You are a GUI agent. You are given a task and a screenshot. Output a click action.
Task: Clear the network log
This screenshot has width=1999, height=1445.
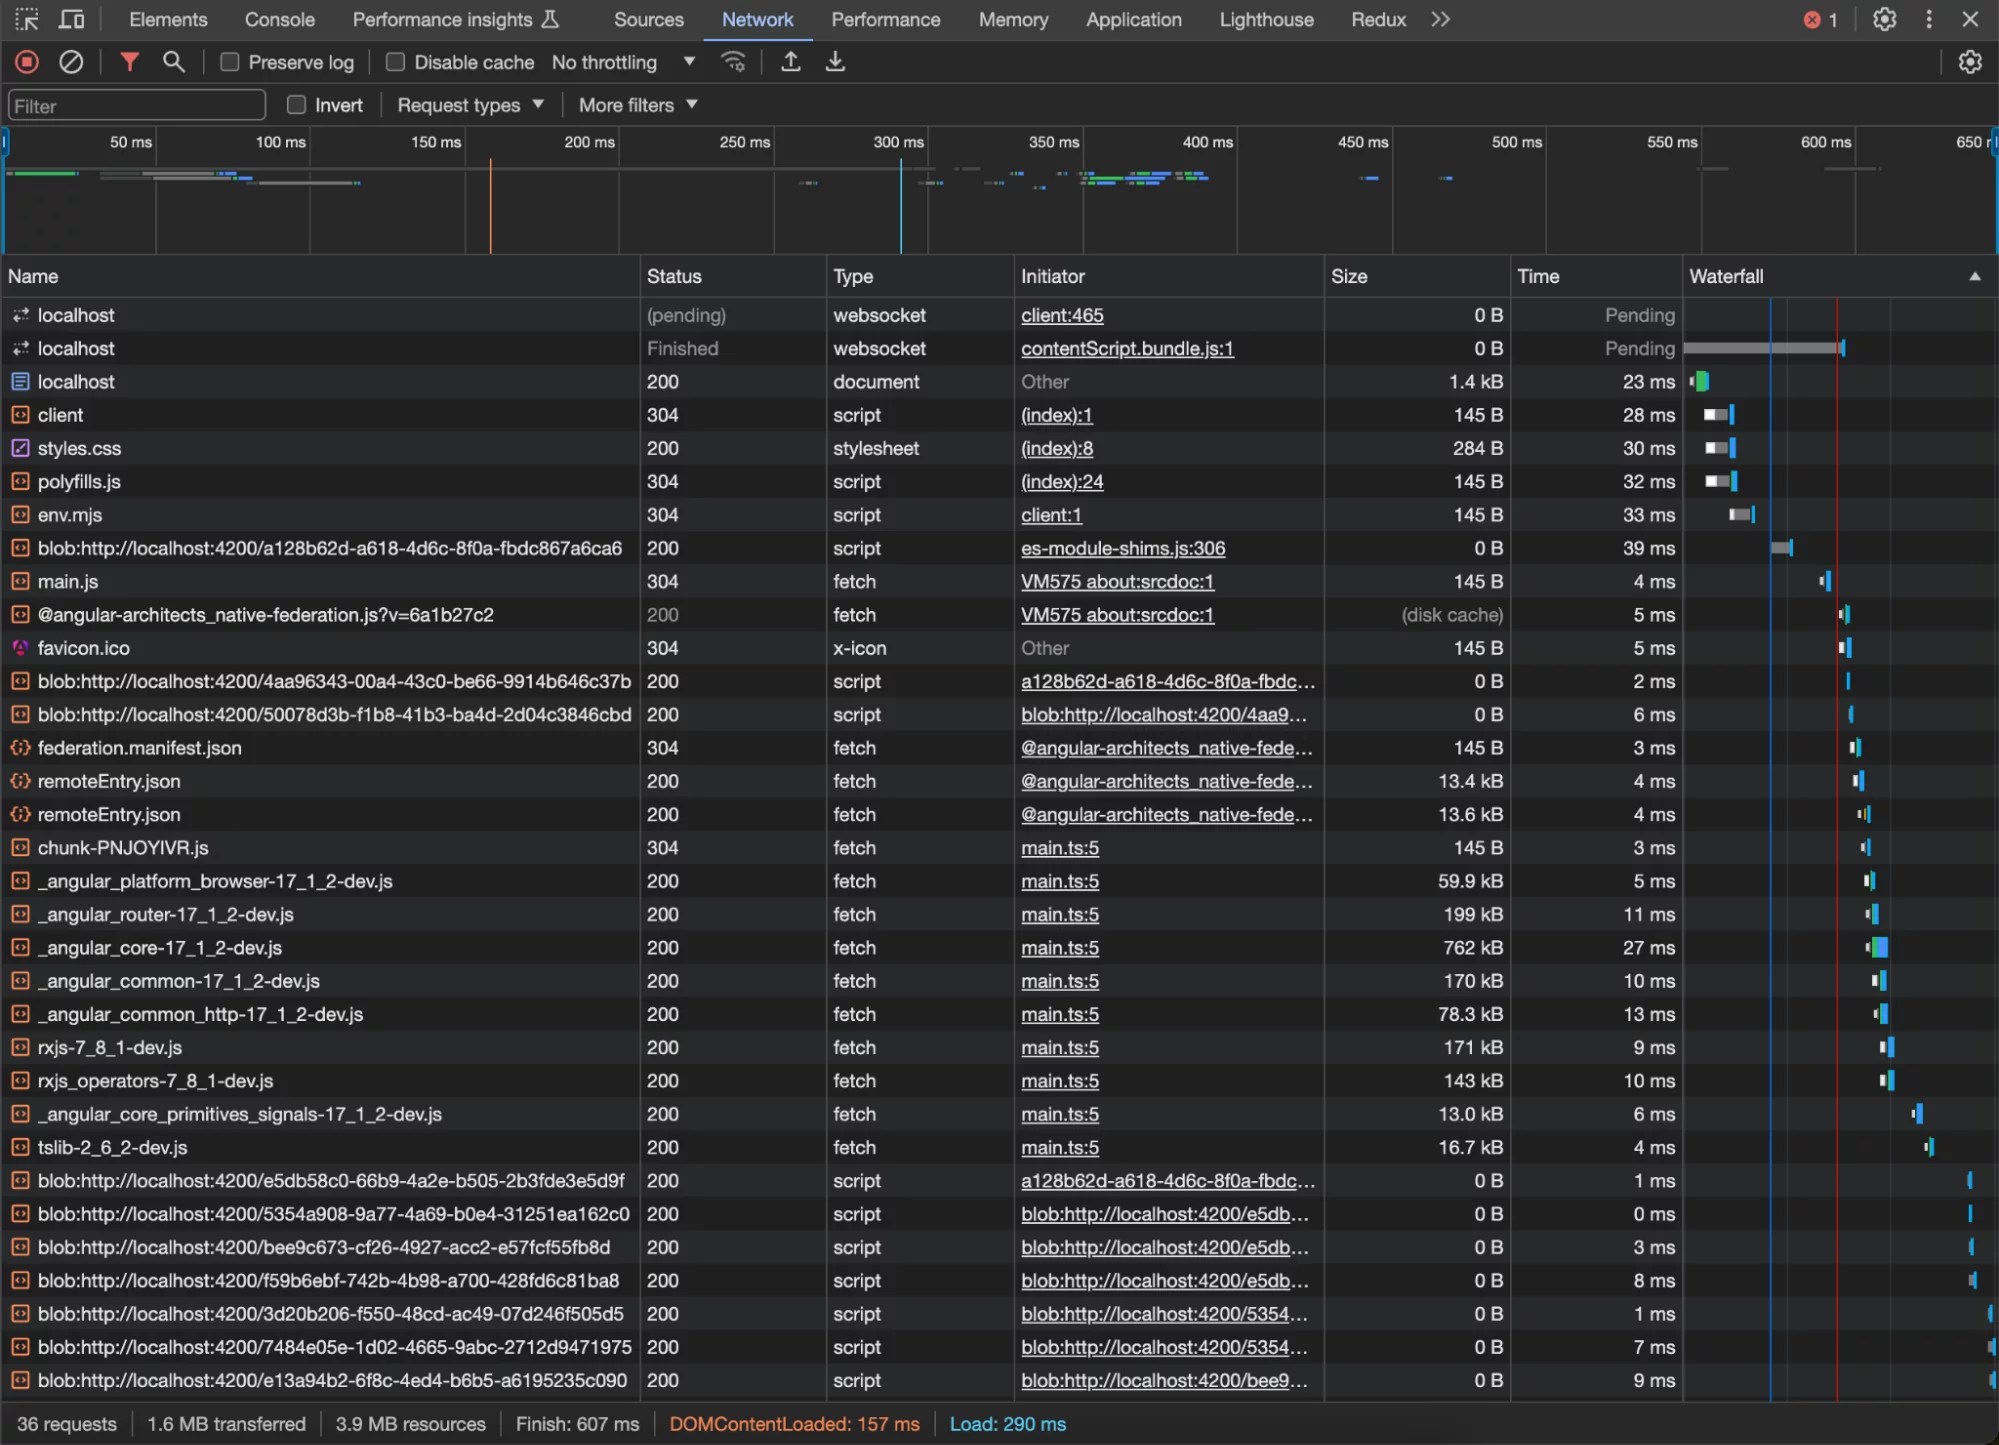point(71,62)
